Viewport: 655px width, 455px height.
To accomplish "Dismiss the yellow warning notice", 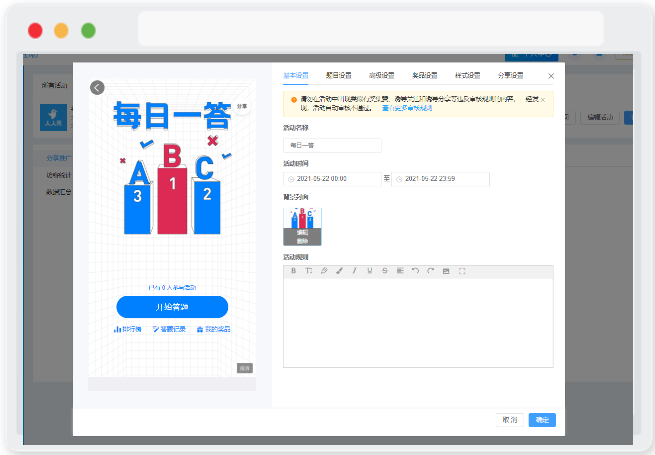I will 543,100.
